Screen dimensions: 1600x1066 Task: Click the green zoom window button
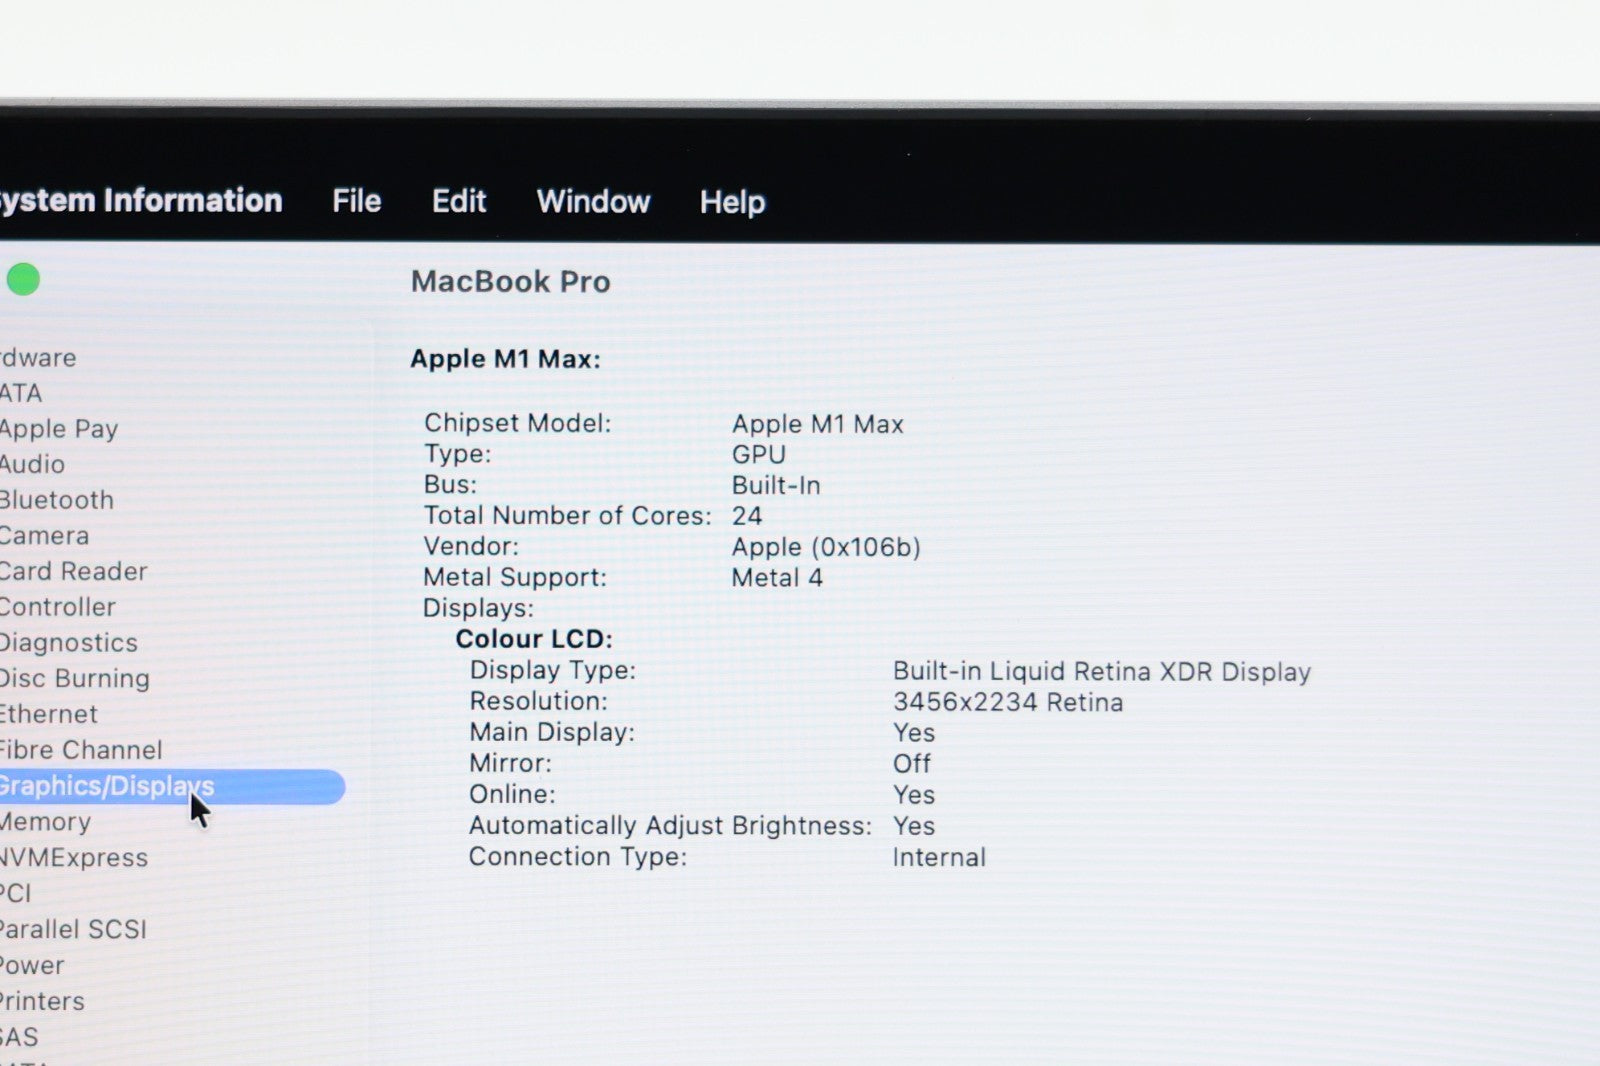pos(23,280)
